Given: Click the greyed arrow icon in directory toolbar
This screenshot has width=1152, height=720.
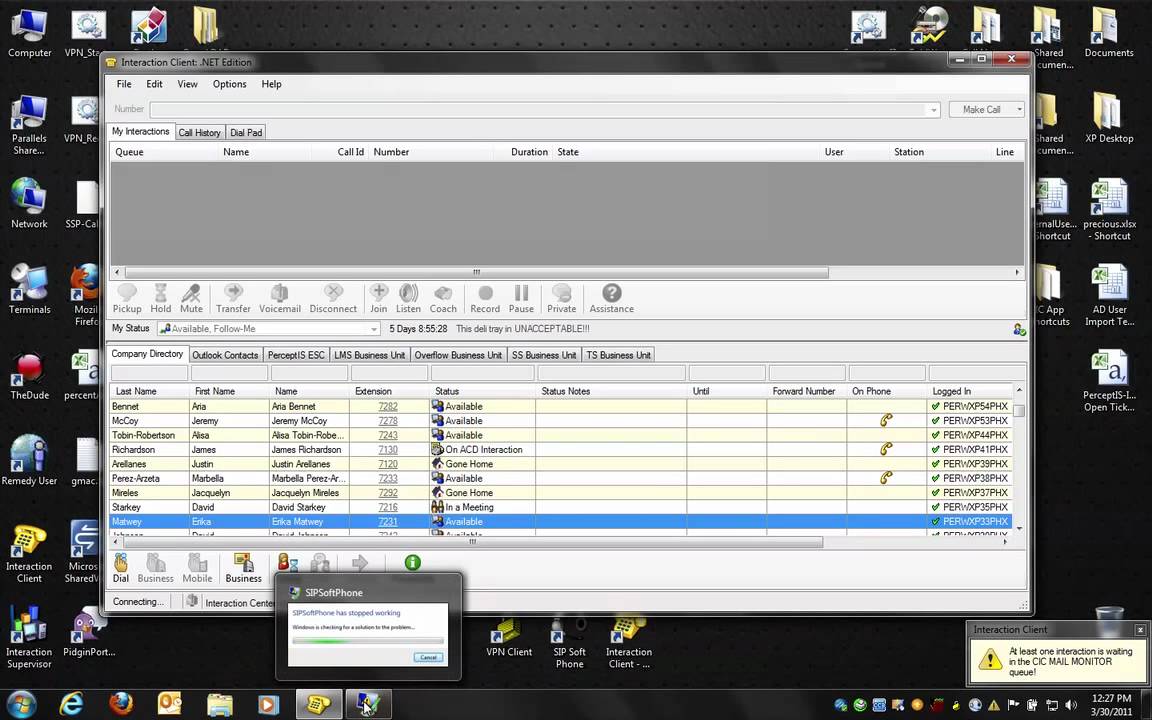Looking at the screenshot, I should click(x=359, y=563).
